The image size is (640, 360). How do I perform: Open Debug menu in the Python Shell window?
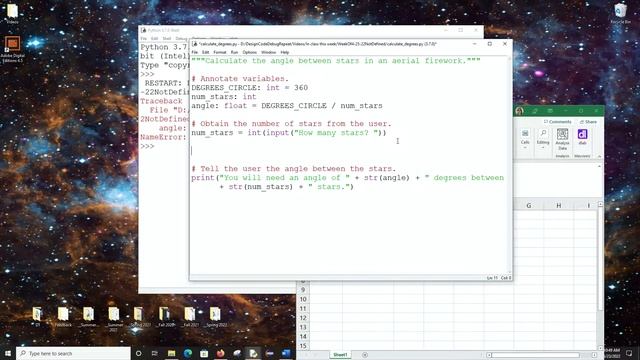[181, 38]
